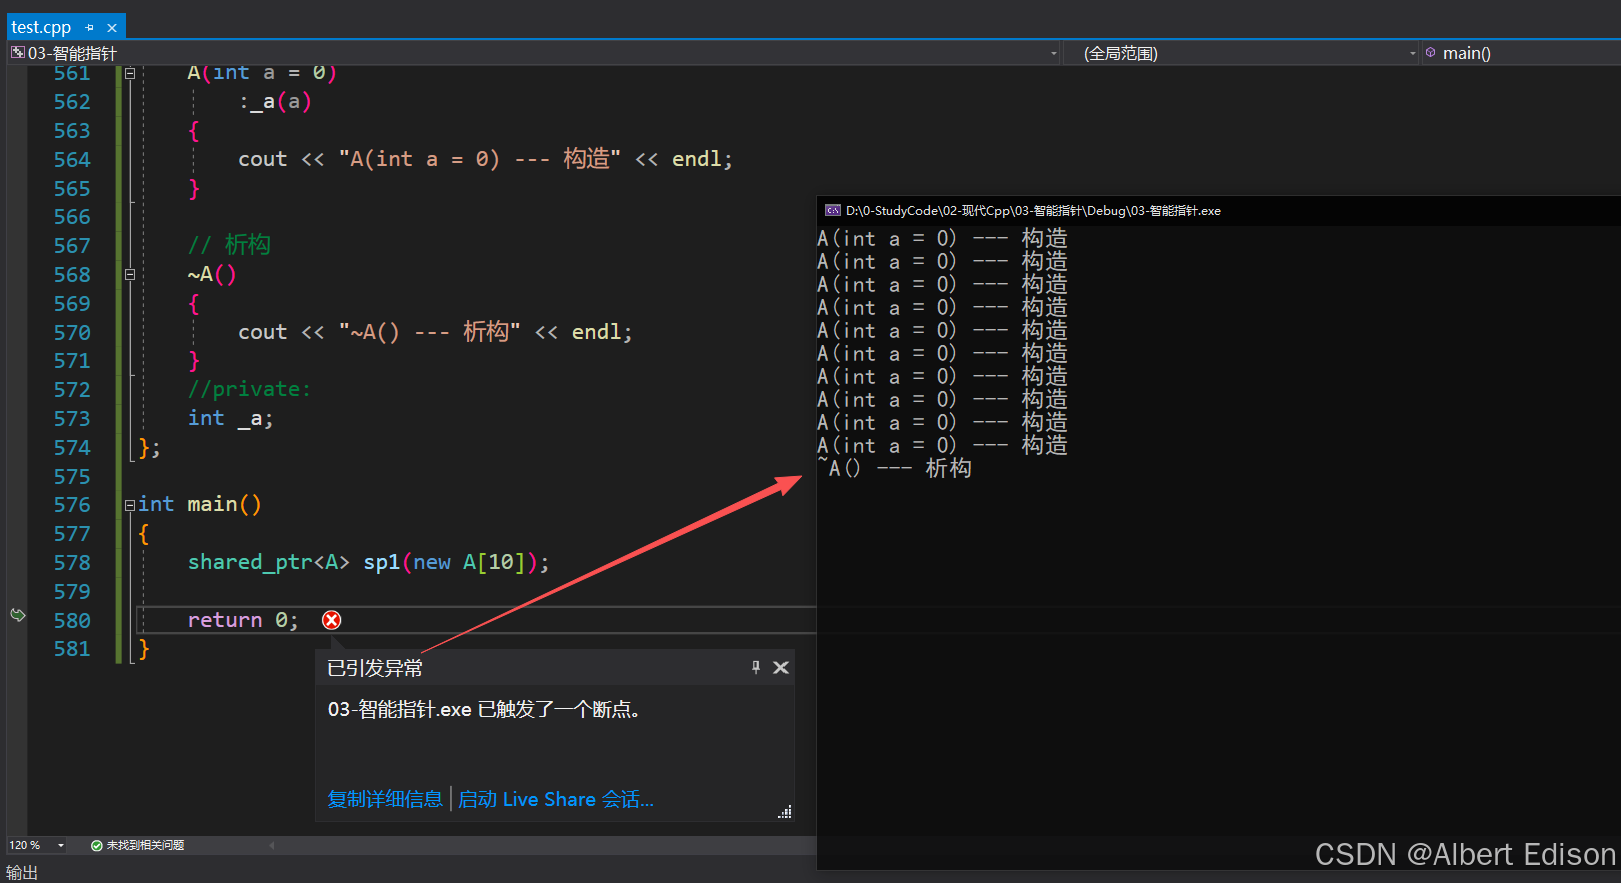
Task: Click the horizontal scrollbar left arrow
Action: [272, 845]
